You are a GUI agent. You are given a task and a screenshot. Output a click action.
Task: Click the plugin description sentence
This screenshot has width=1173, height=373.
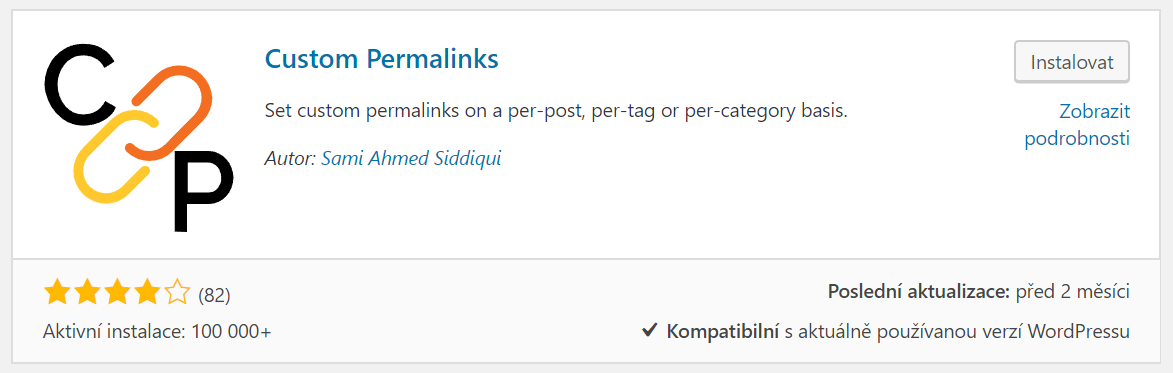(556, 111)
